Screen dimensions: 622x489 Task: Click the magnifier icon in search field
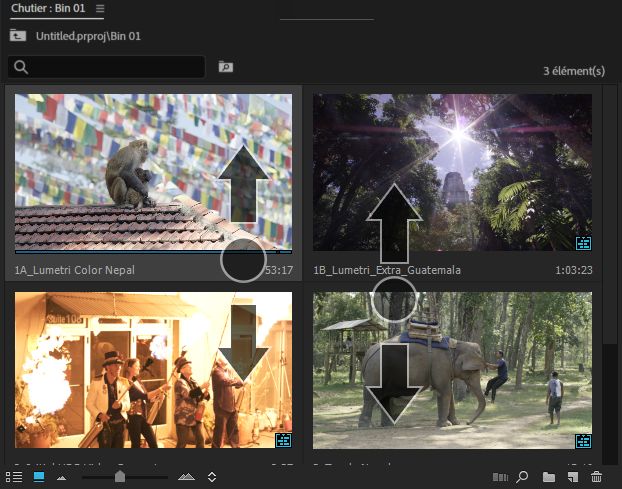(21, 67)
